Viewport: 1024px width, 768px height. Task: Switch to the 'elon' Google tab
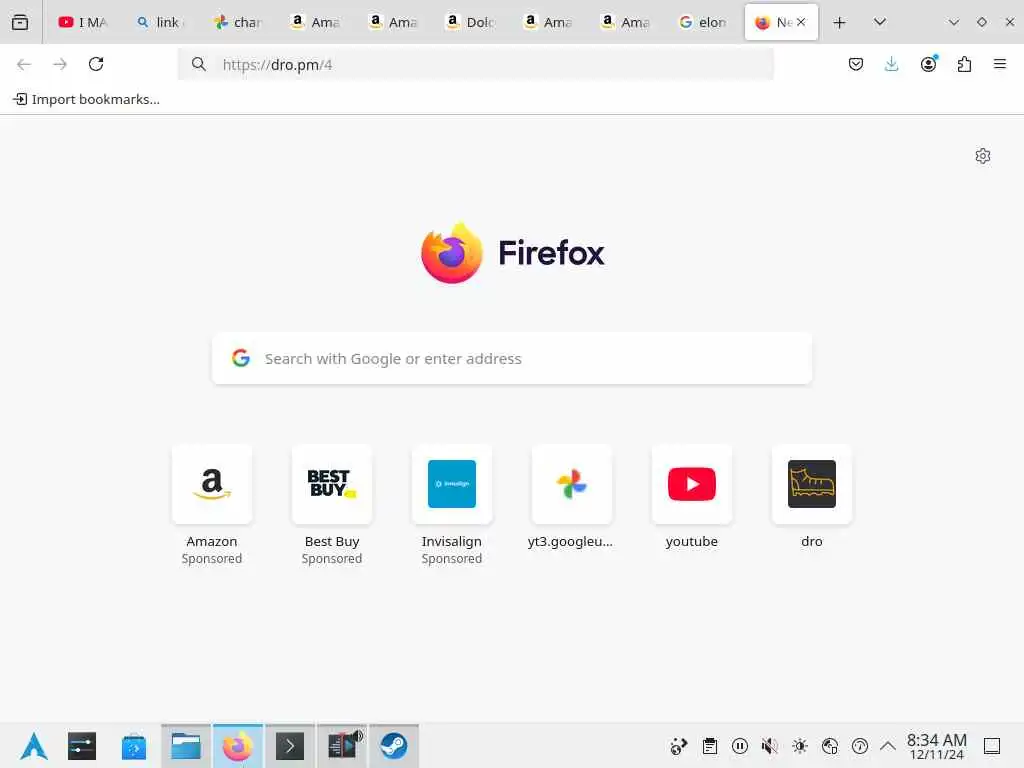pyautogui.click(x=703, y=22)
